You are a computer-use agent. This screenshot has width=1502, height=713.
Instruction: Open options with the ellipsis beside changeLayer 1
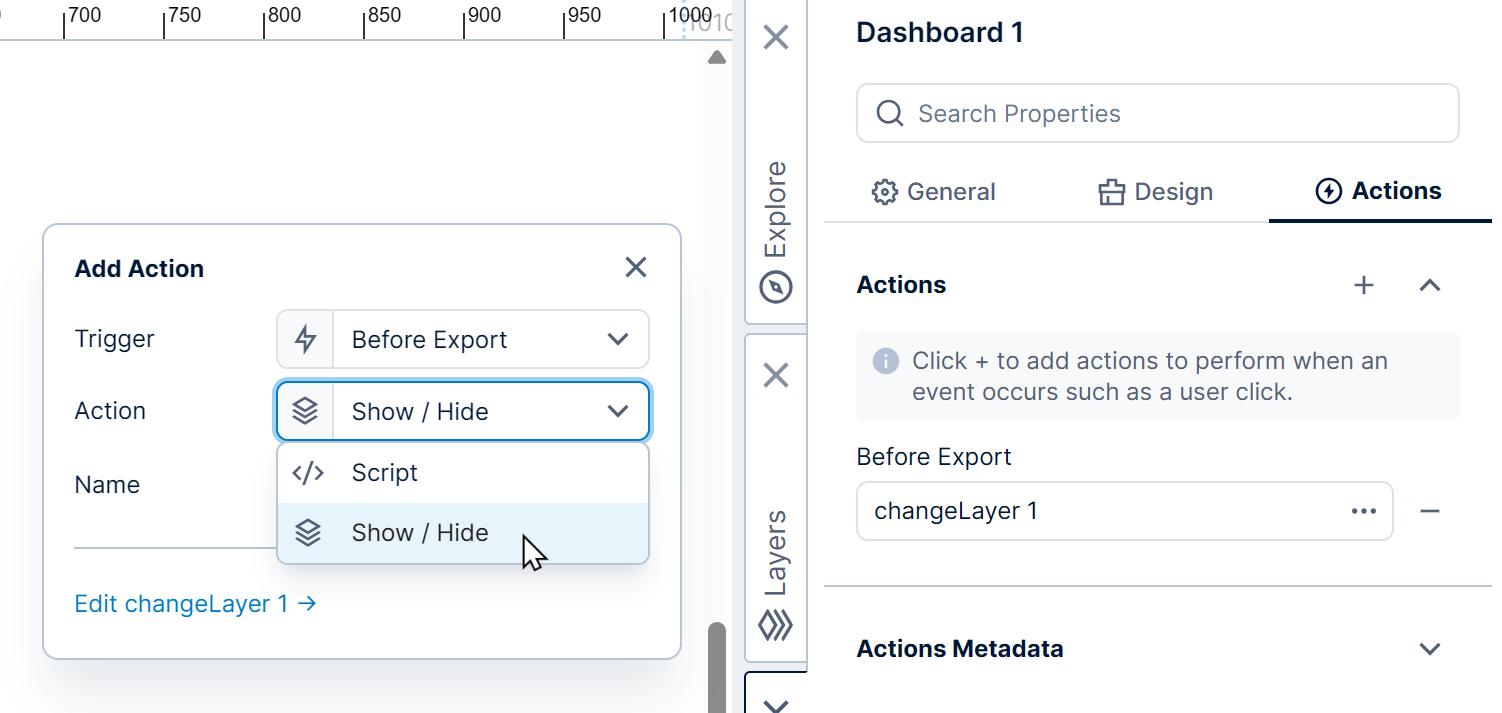pos(1363,511)
